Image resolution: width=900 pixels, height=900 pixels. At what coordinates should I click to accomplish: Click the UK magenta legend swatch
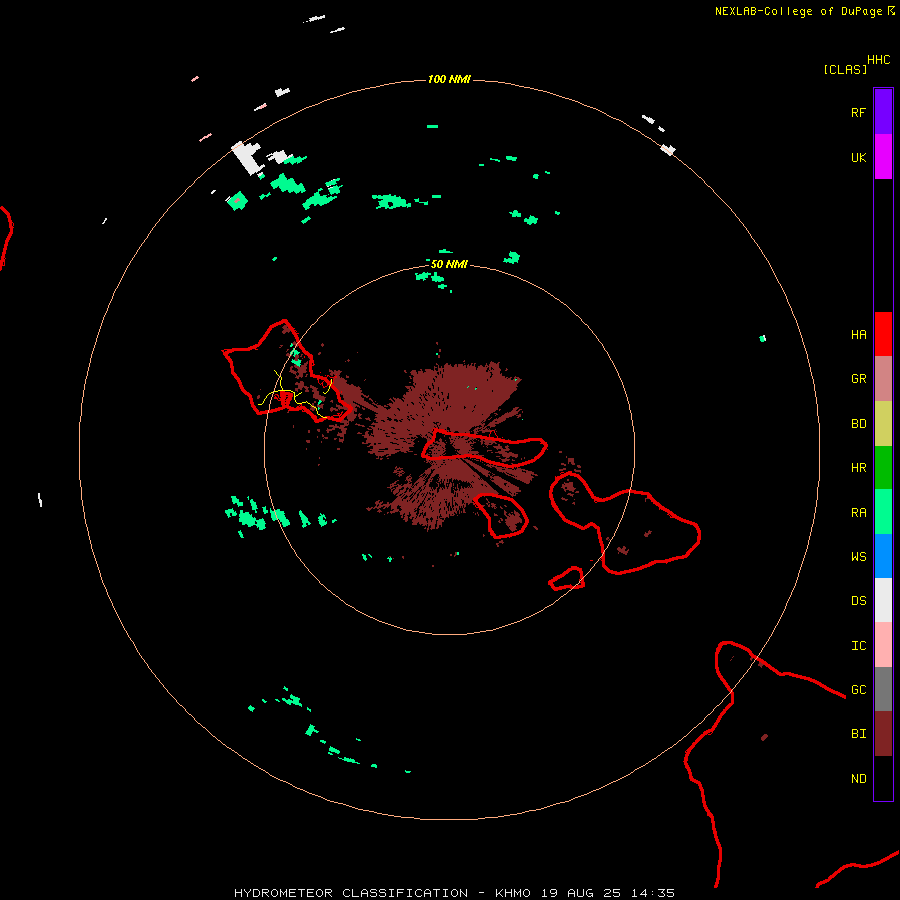click(883, 157)
